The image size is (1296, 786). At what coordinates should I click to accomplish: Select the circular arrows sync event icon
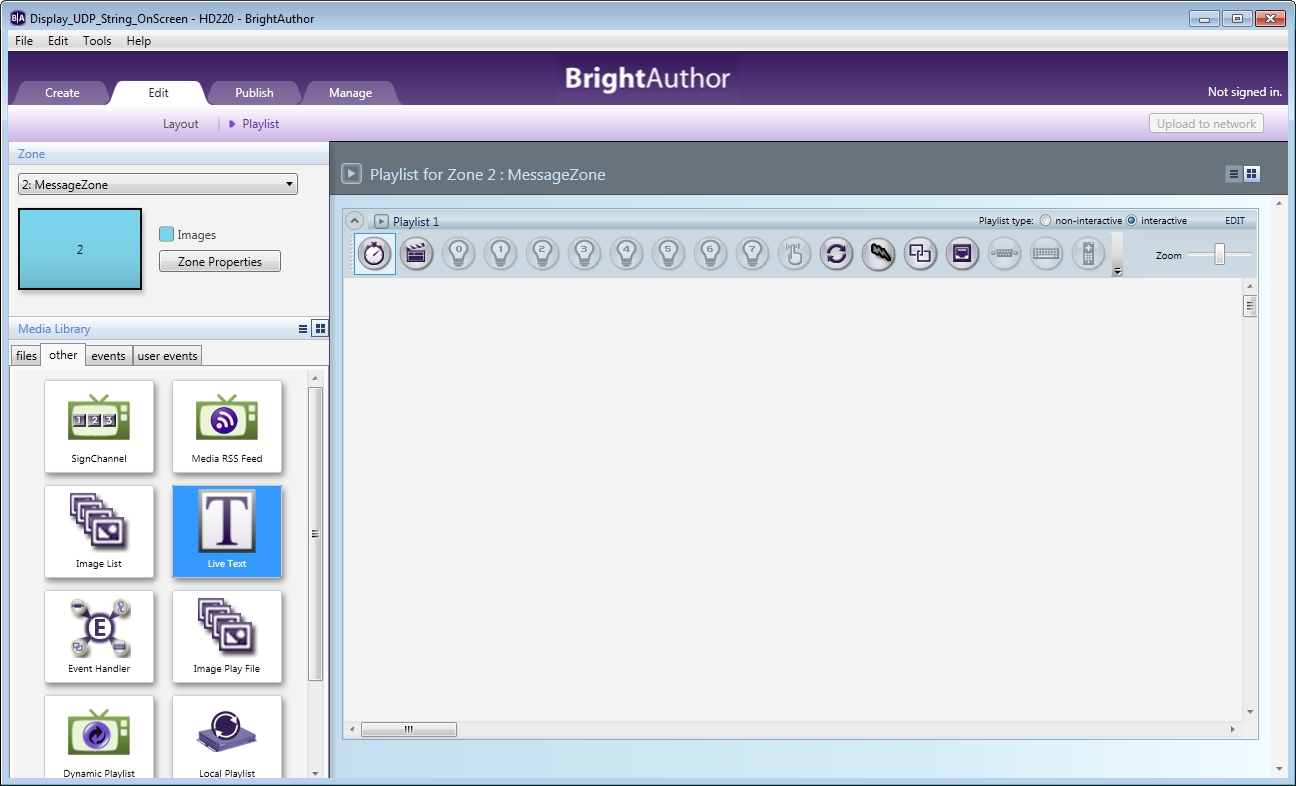click(837, 254)
